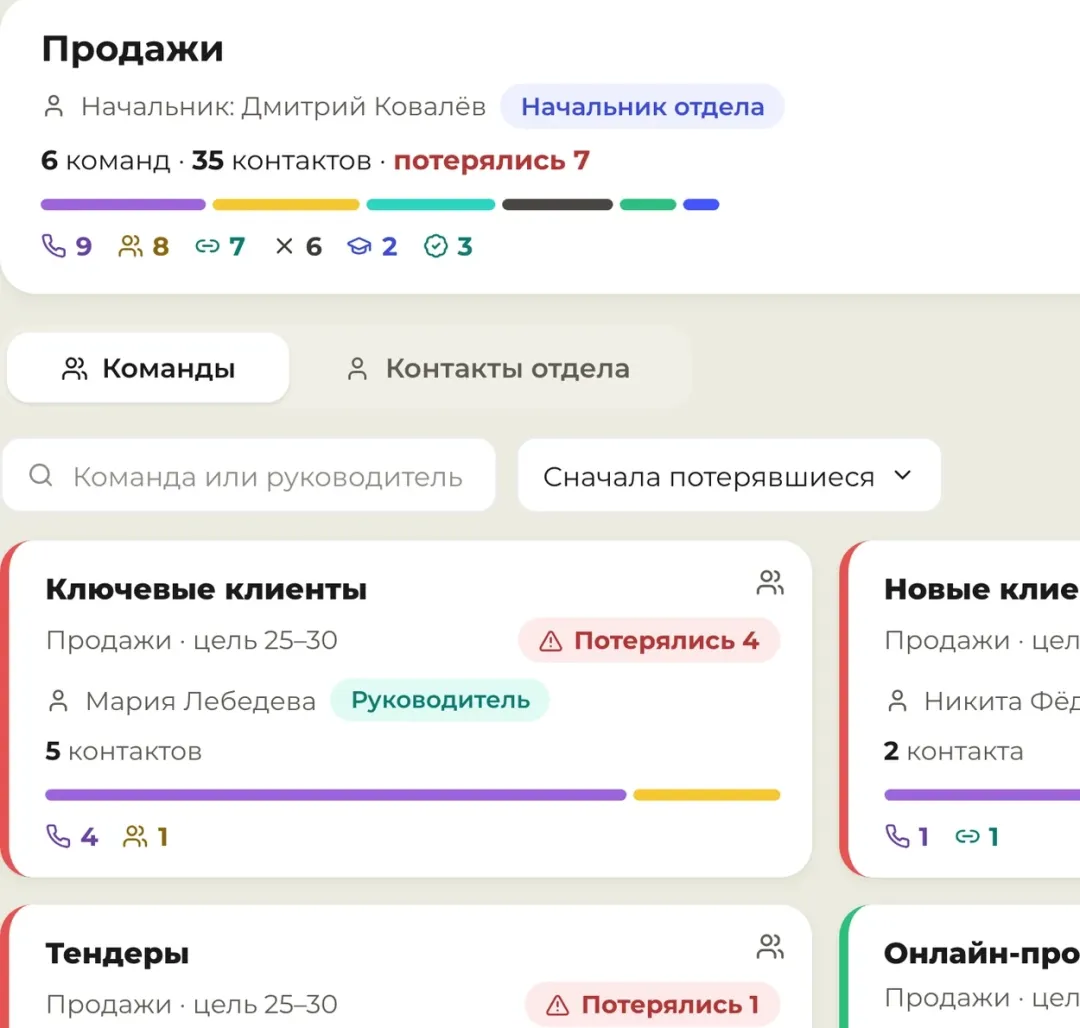Open the Контакты отдела tab

click(488, 368)
